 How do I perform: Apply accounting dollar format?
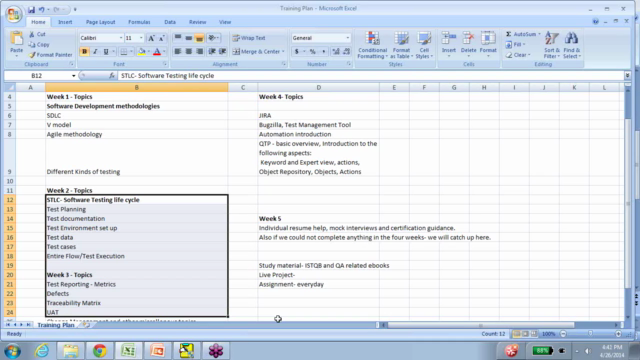click(297, 51)
